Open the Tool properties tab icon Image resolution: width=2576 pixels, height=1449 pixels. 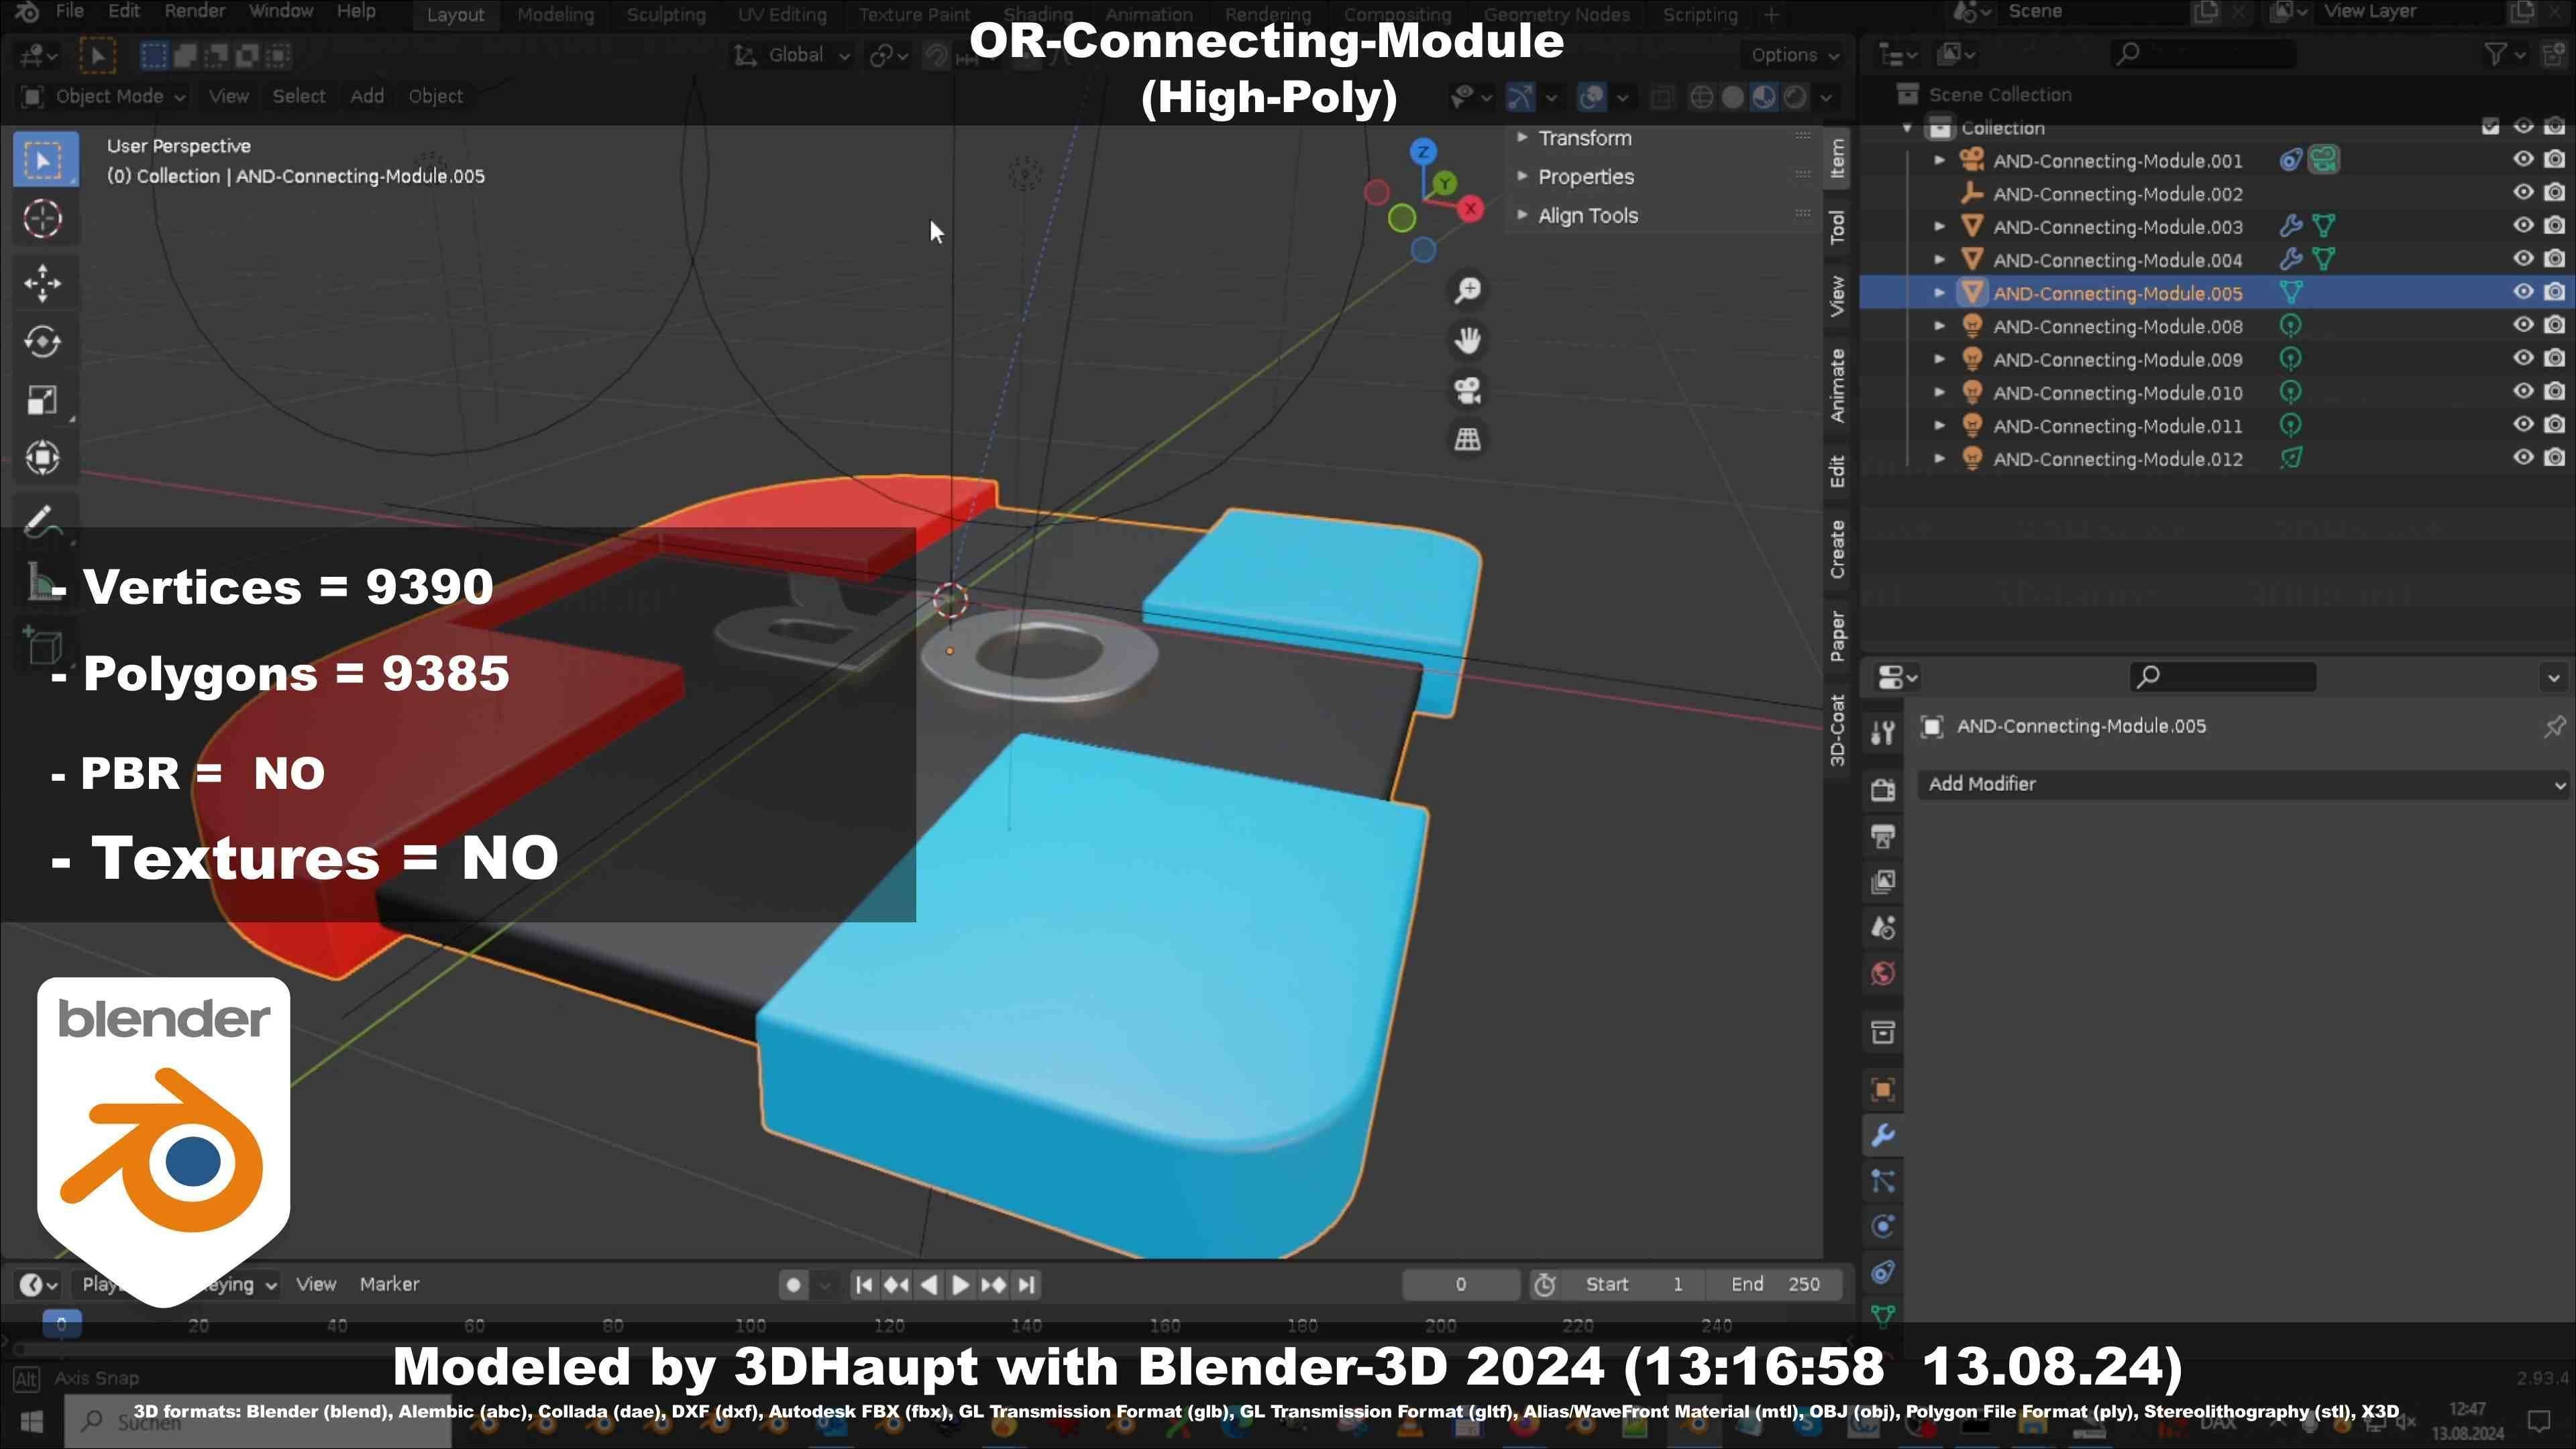click(x=1883, y=733)
